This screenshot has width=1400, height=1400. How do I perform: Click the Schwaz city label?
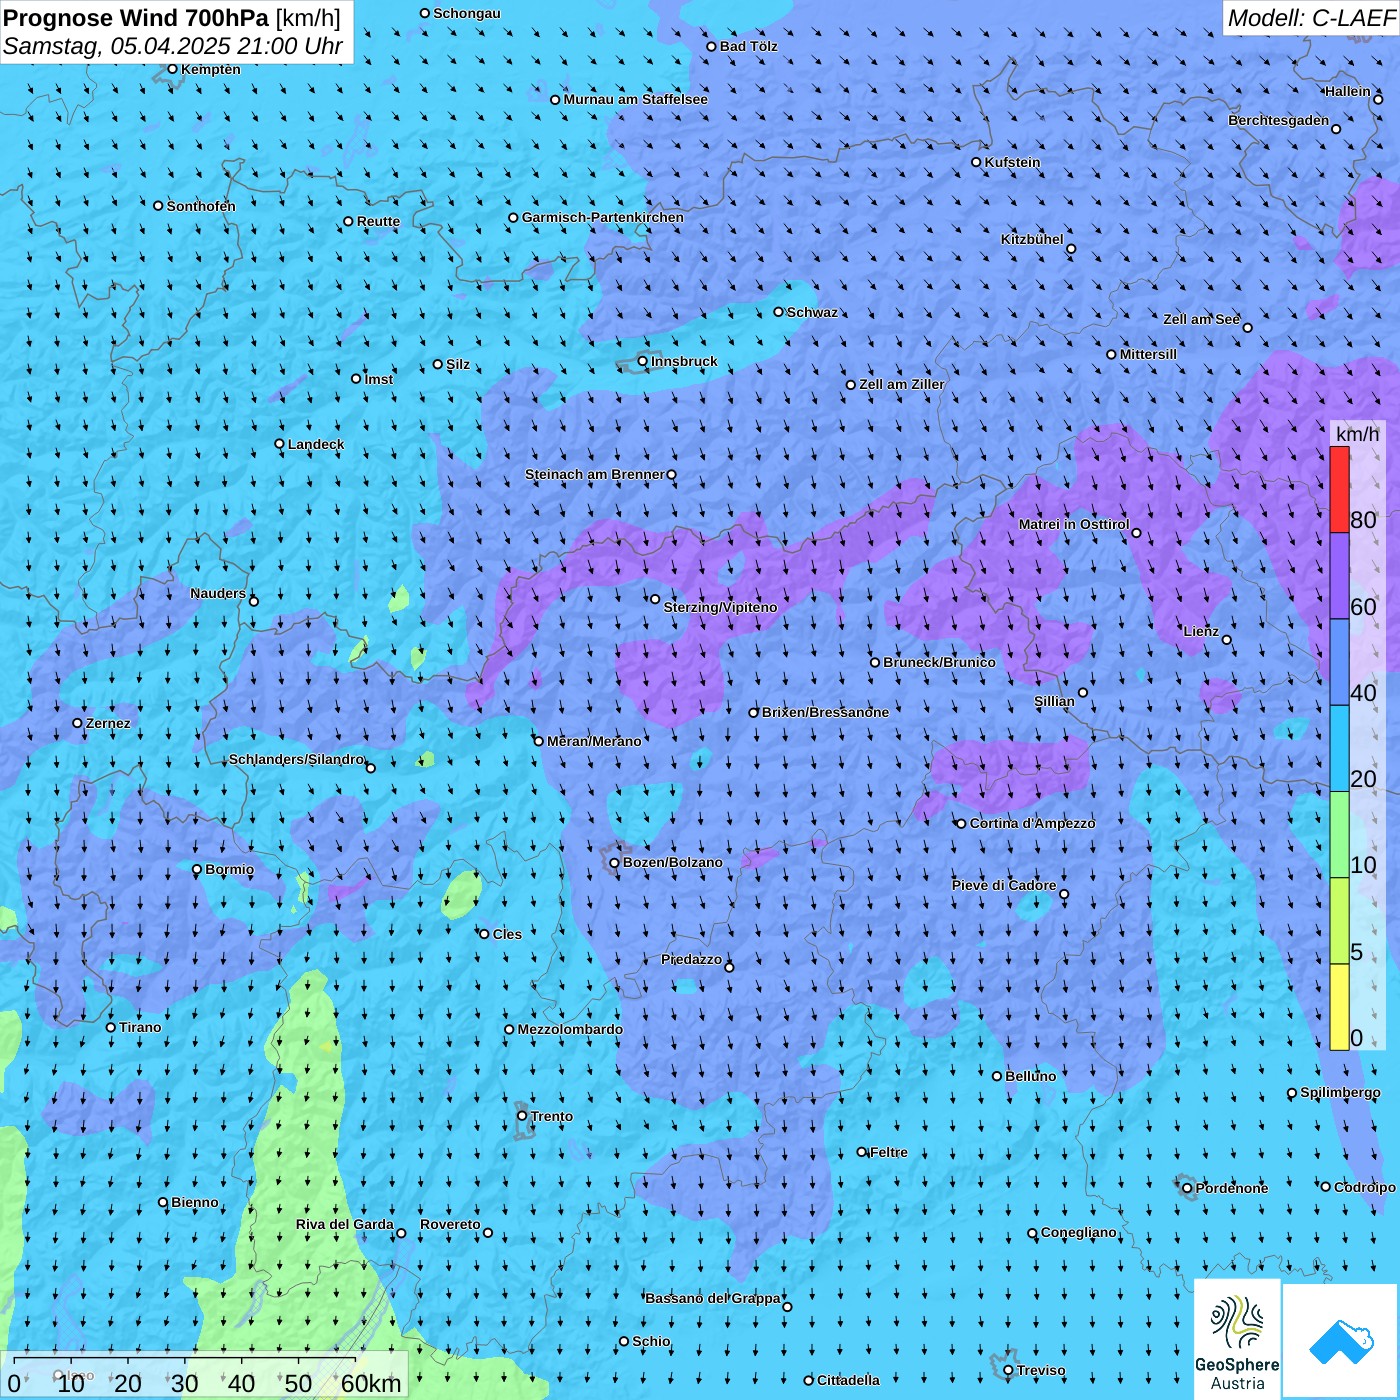tap(812, 312)
